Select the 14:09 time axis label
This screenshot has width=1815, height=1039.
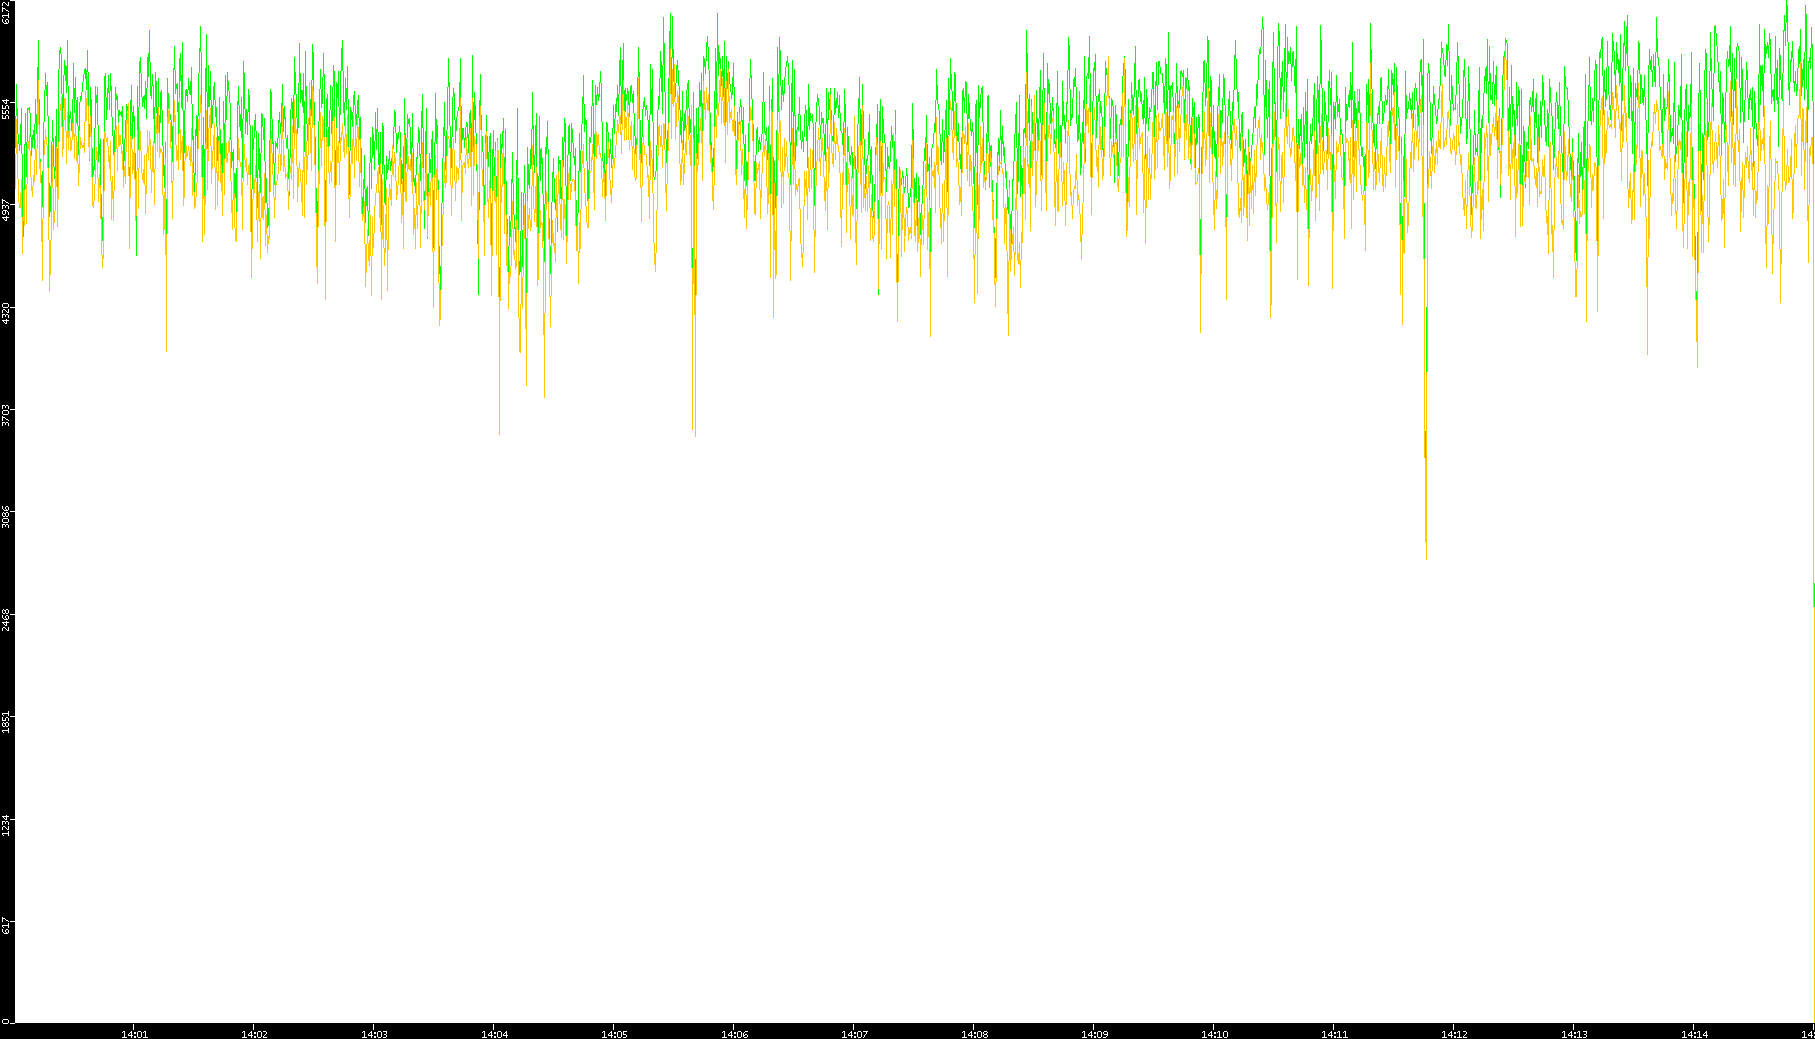coord(1094,1034)
